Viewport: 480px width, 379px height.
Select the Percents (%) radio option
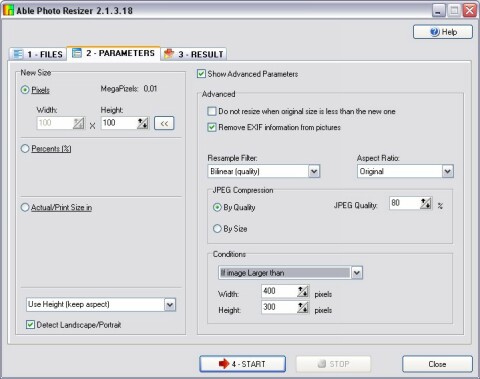[25, 149]
